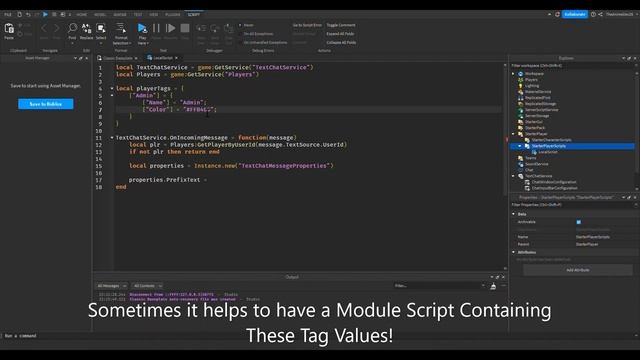This screenshot has height=360, width=640.
Task: Switch to the Classic Baseplate tab
Action: pos(118,58)
